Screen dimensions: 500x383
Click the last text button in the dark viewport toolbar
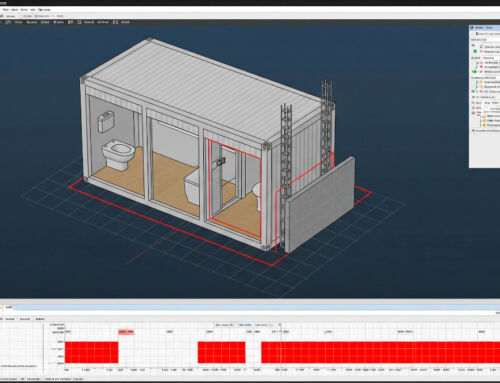[125, 22]
